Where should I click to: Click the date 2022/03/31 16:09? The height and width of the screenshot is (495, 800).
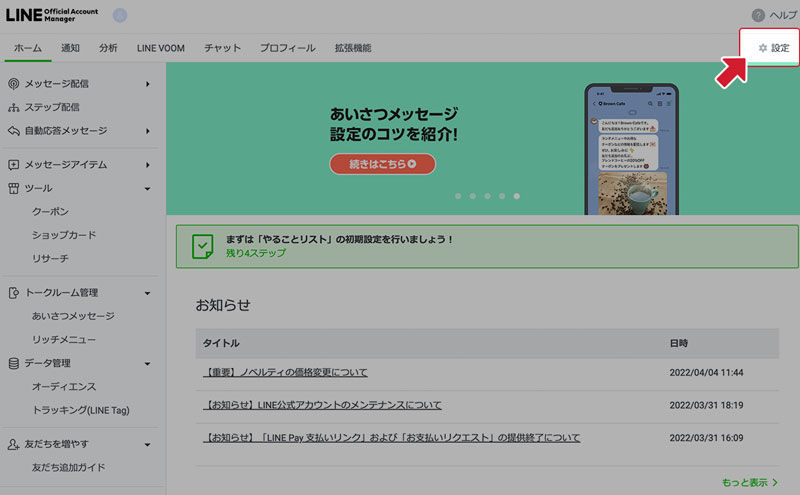click(x=706, y=438)
